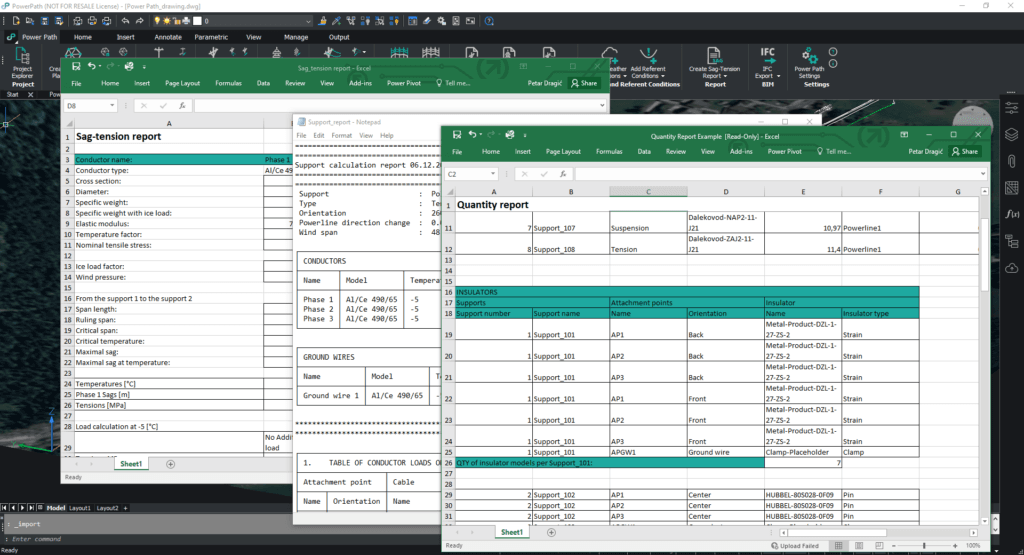
Task: Expand formula bar in Quantity Report Excel
Action: coord(982,174)
